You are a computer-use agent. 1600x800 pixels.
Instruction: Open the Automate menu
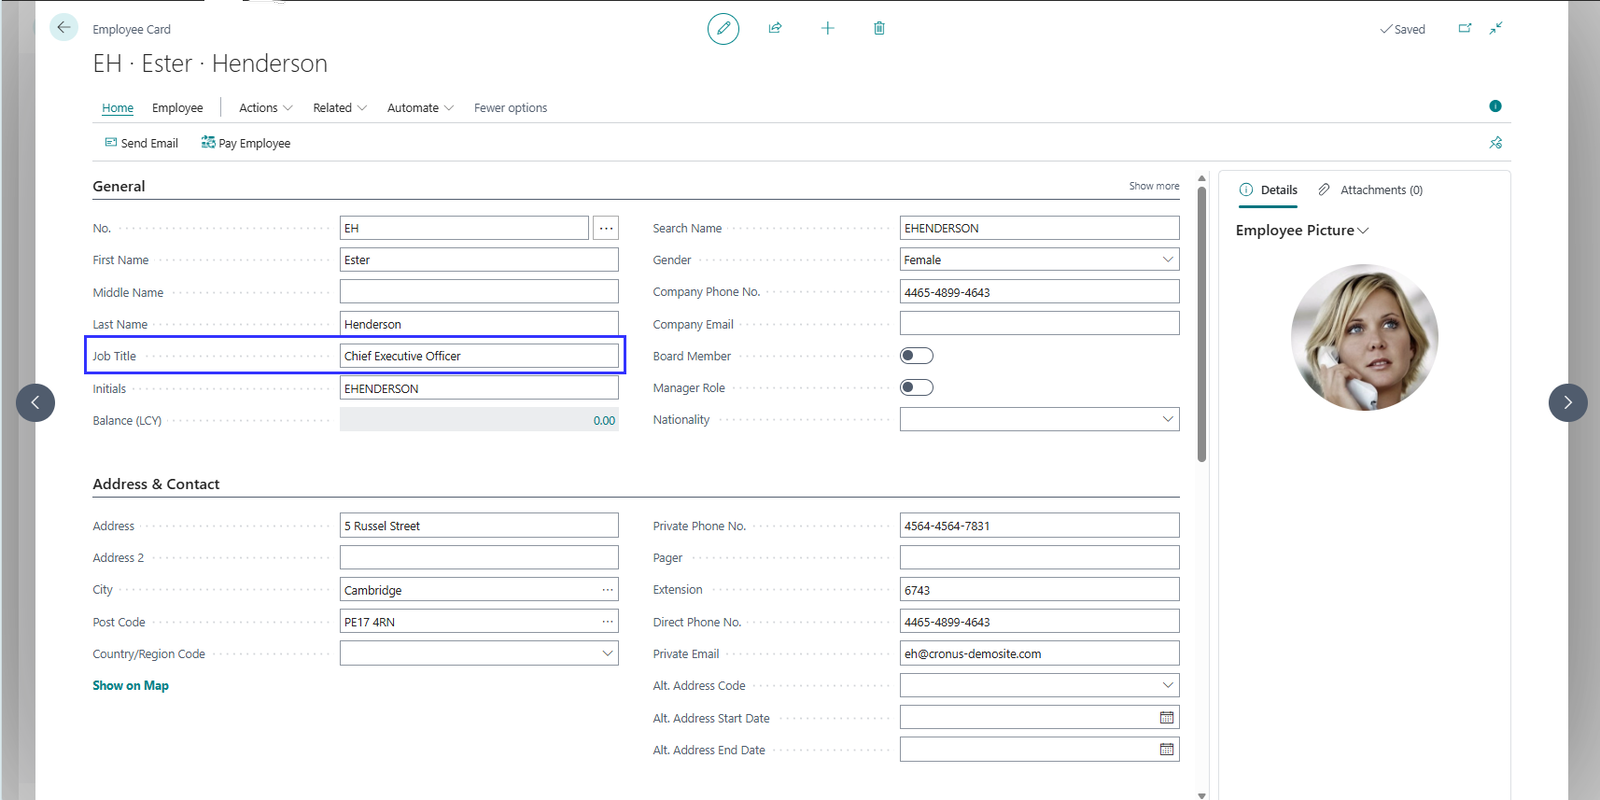click(420, 108)
